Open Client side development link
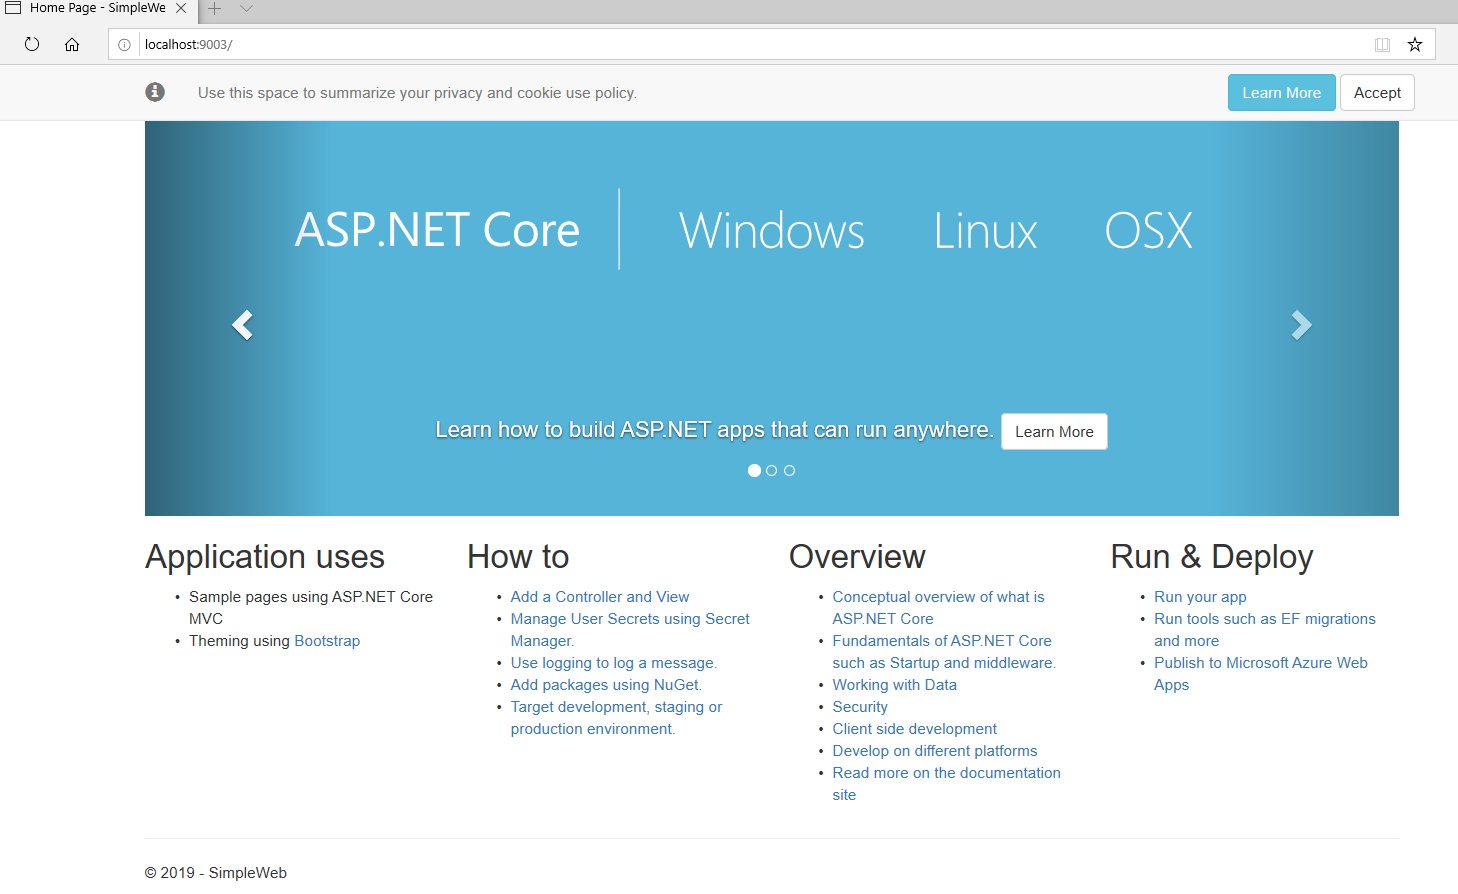Image resolution: width=1458 pixels, height=894 pixels. click(x=915, y=729)
